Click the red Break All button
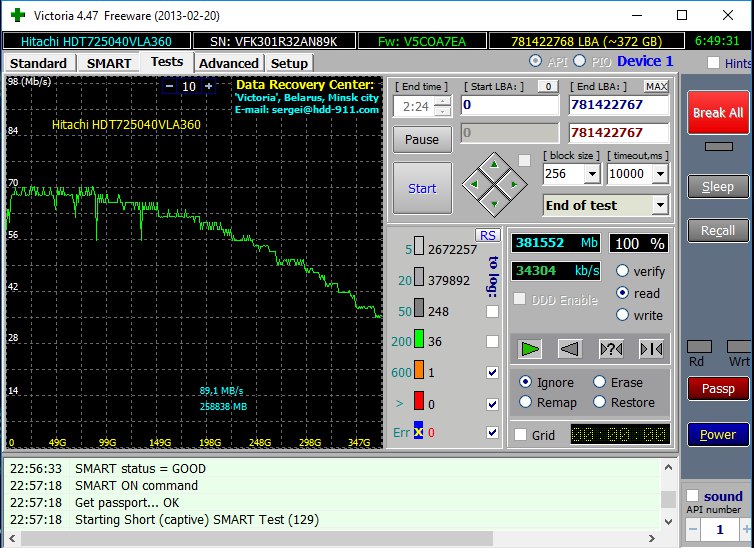The height and width of the screenshot is (548, 754). click(718, 112)
